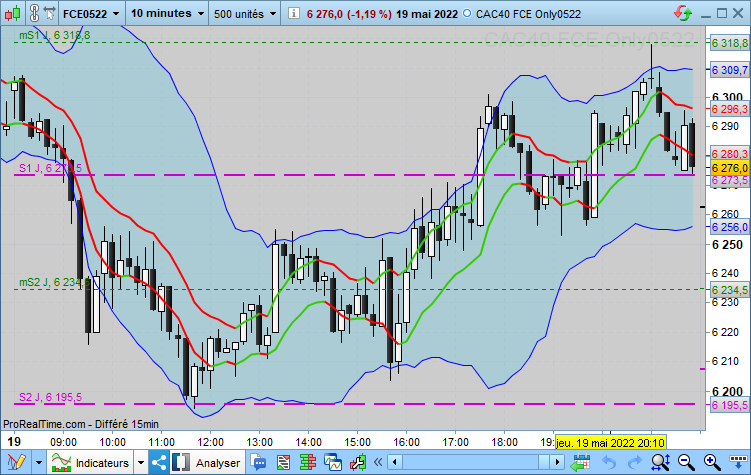Click the 6 250 price axis label
The height and width of the screenshot is (475, 751).
point(727,245)
